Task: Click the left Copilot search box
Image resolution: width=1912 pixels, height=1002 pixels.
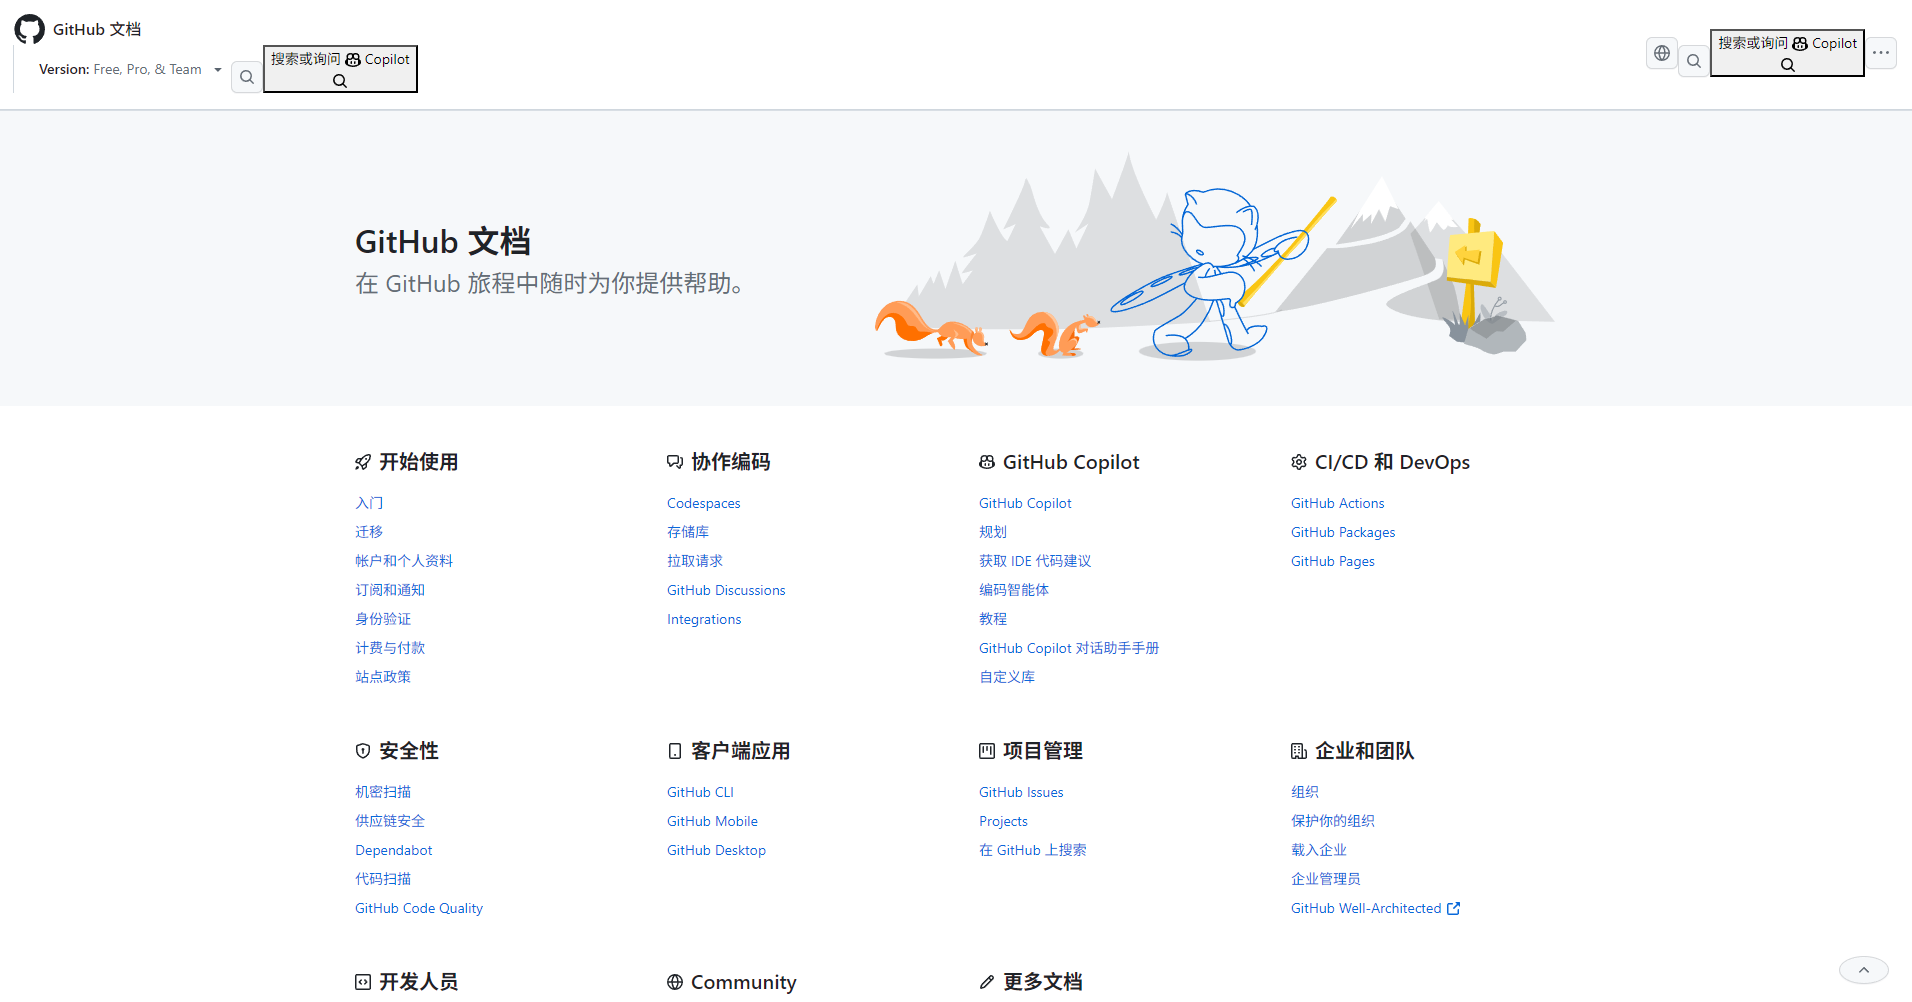Action: [x=340, y=69]
